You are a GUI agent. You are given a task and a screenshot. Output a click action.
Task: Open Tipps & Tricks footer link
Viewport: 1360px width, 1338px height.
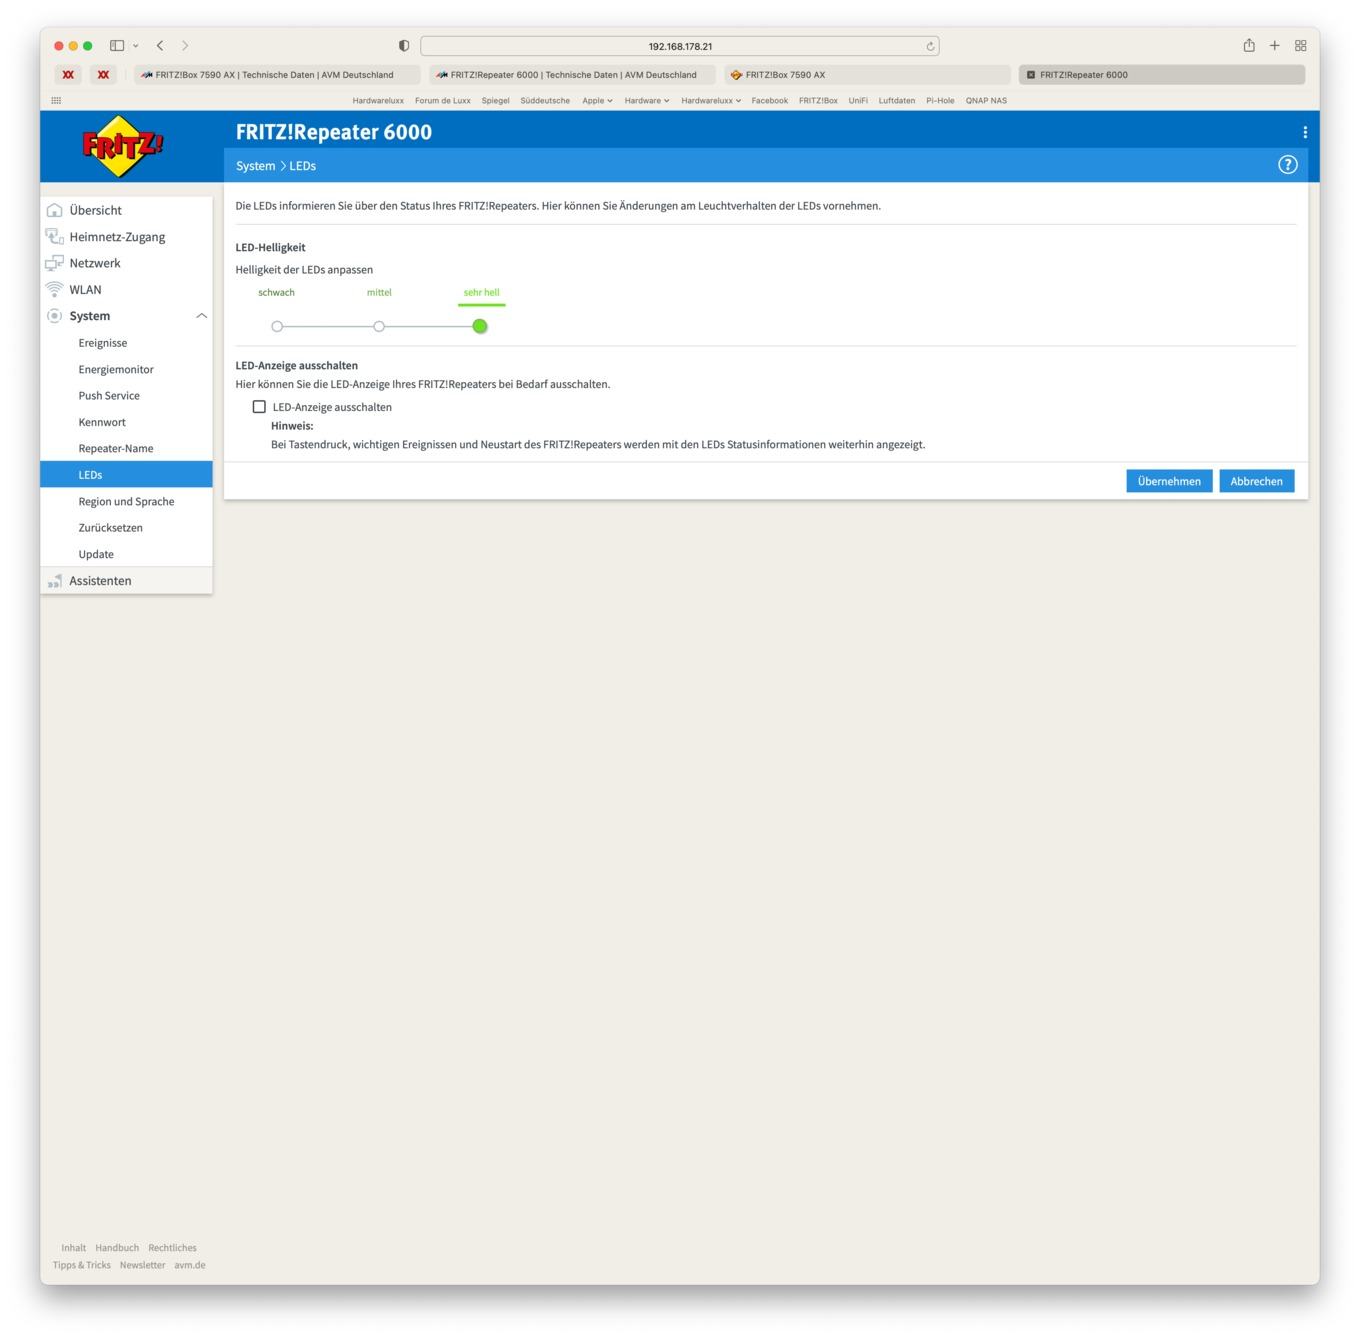(81, 1265)
